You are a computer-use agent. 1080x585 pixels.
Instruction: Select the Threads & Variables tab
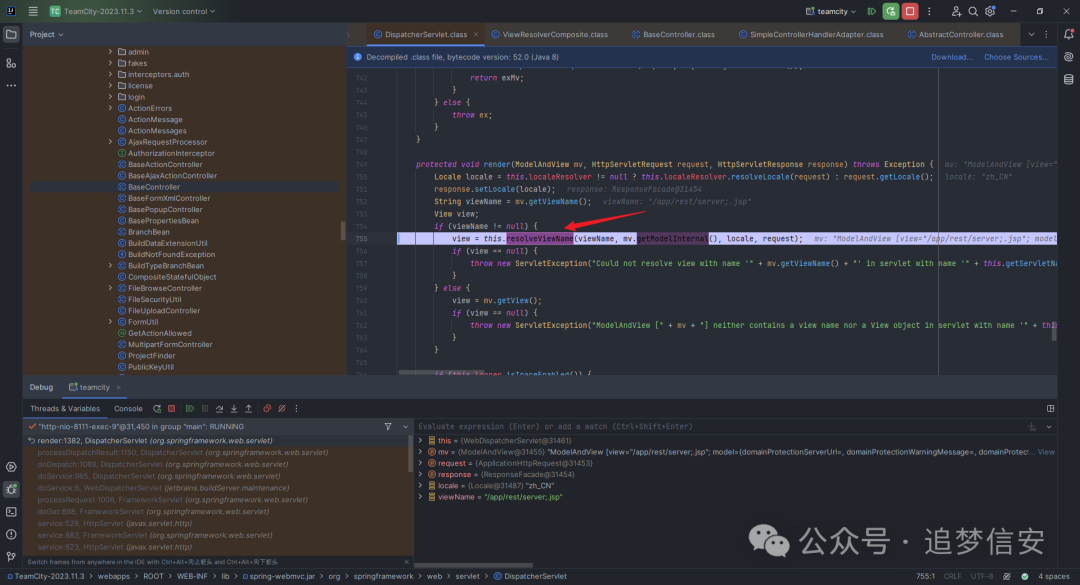[x=65, y=409]
